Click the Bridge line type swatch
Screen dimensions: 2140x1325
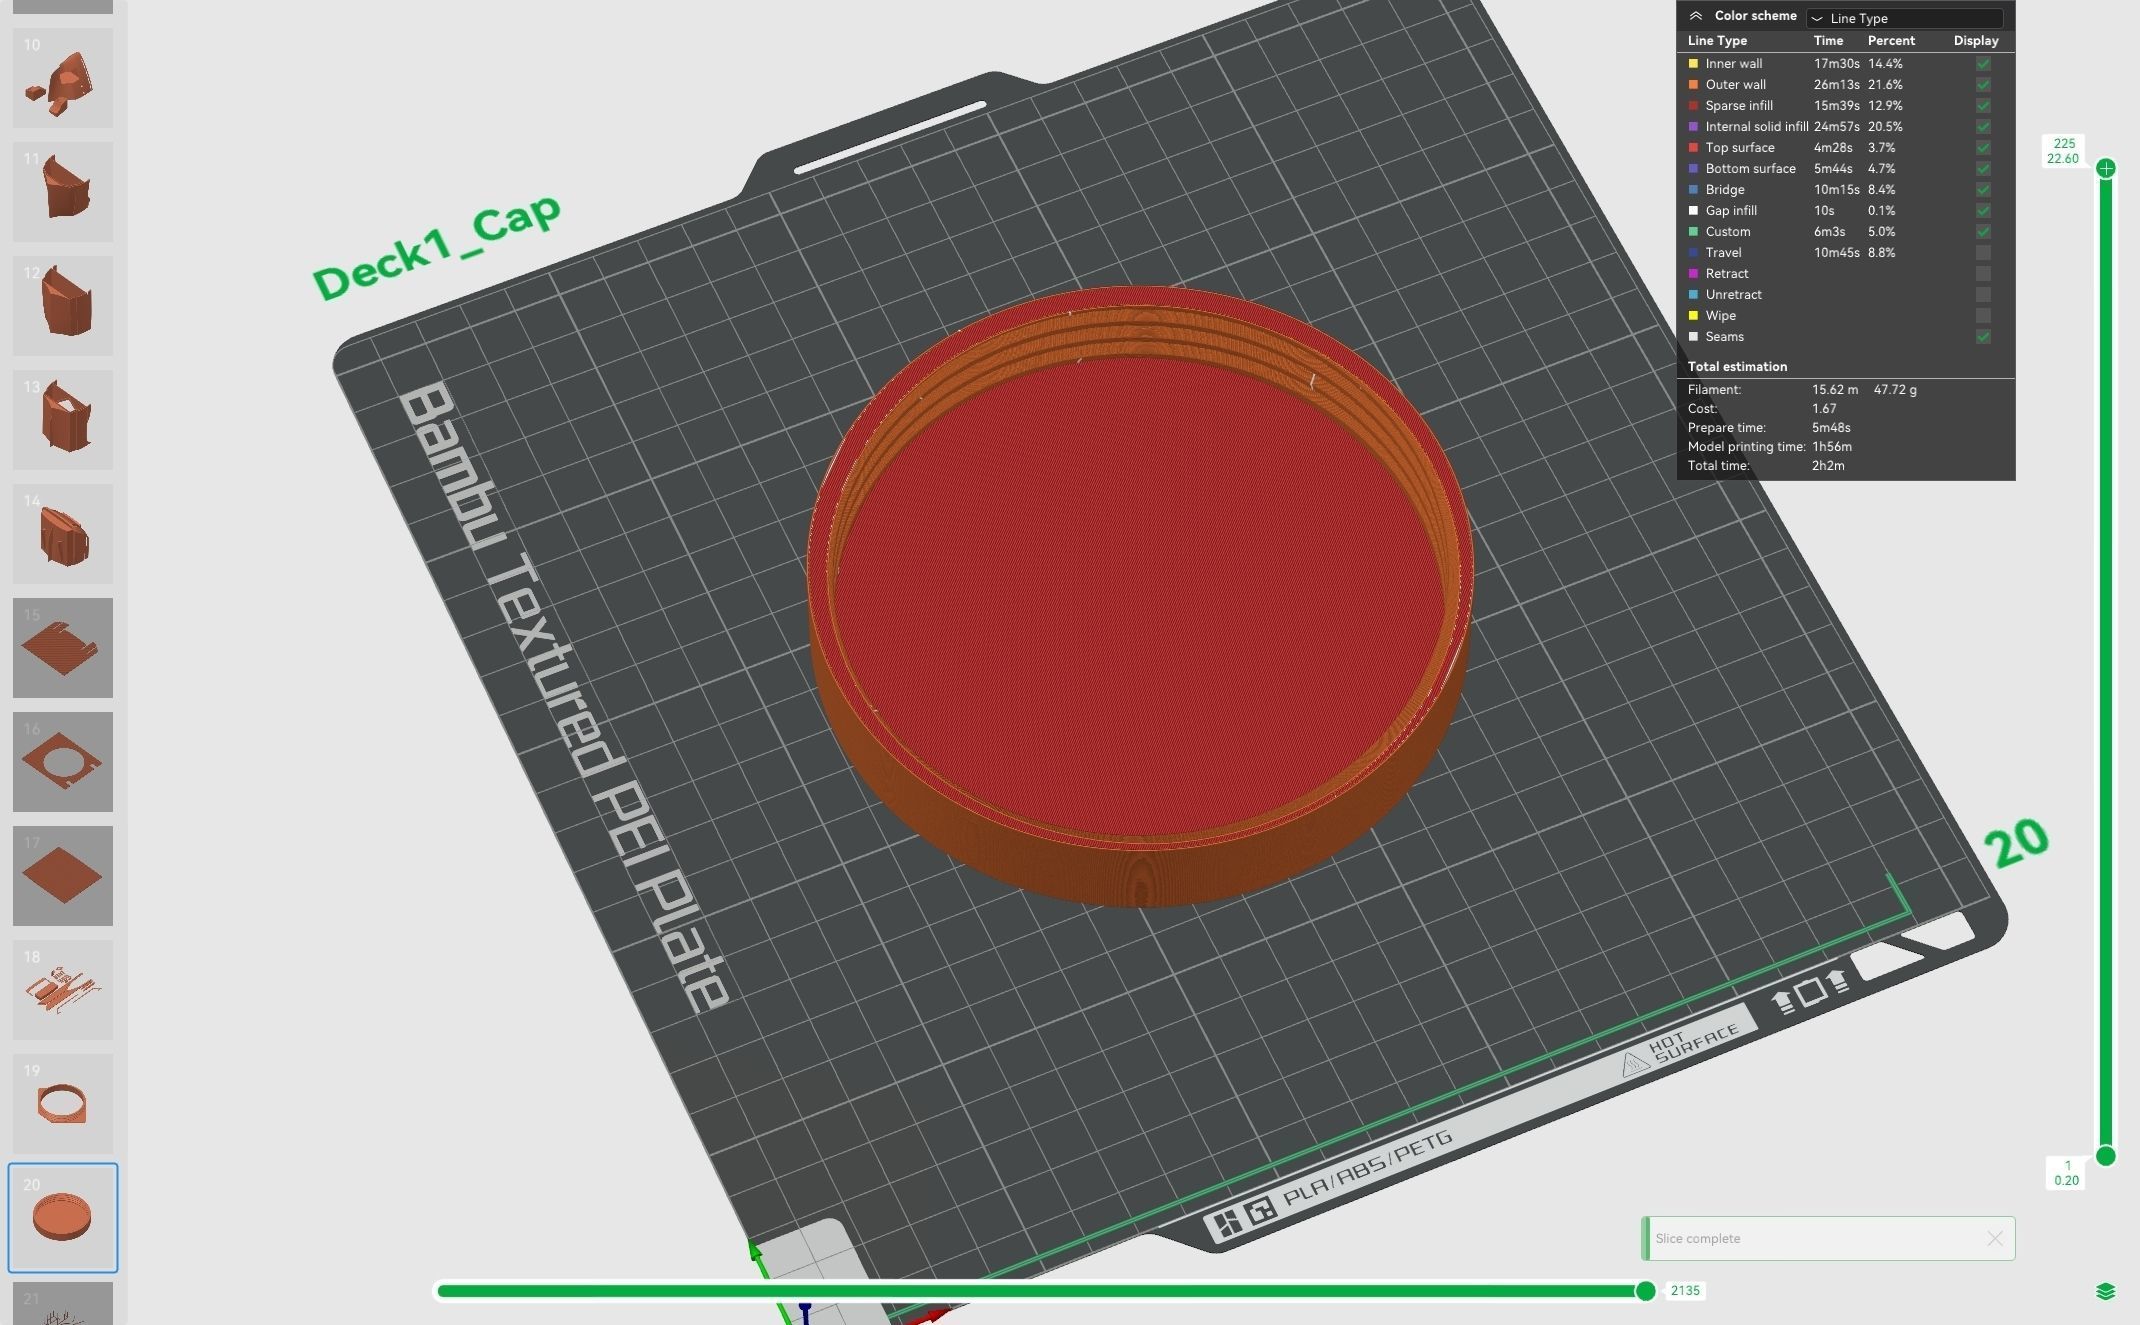1693,190
